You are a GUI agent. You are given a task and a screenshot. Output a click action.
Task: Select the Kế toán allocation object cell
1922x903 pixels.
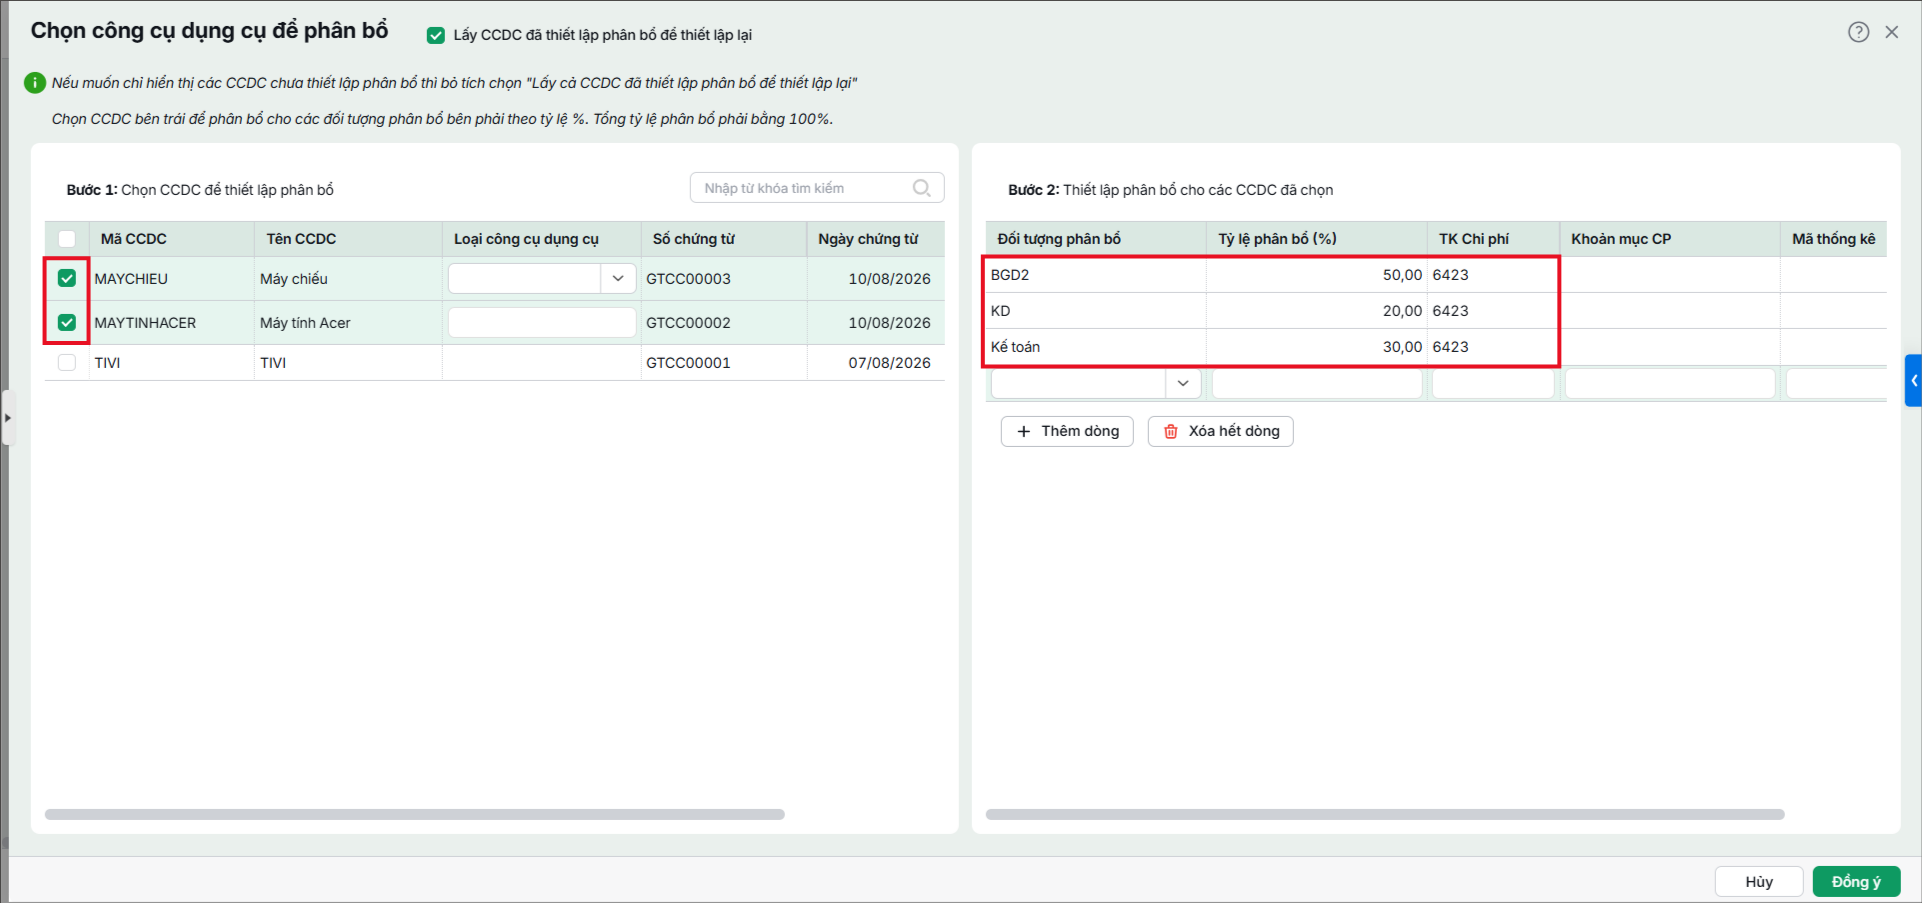[x=1096, y=347]
